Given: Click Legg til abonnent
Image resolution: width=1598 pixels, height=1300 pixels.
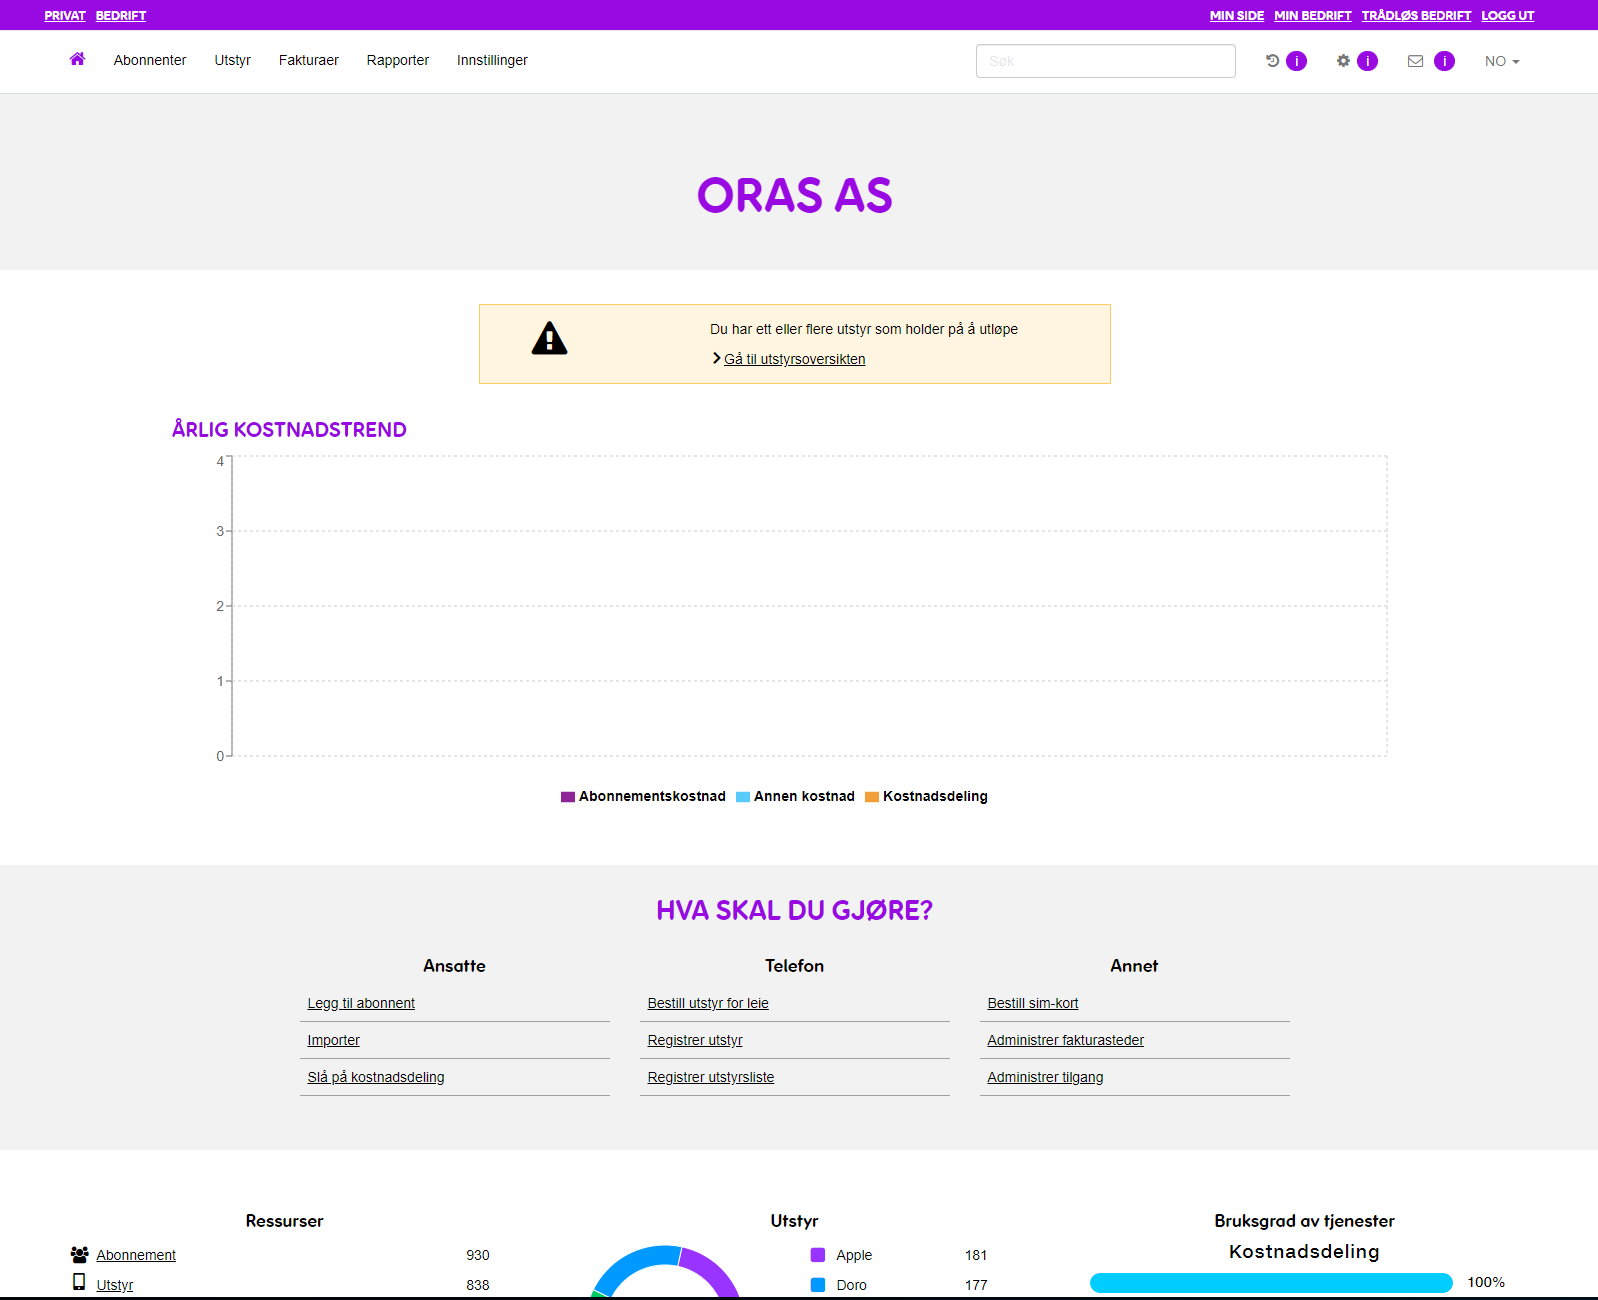Looking at the screenshot, I should [x=361, y=1003].
